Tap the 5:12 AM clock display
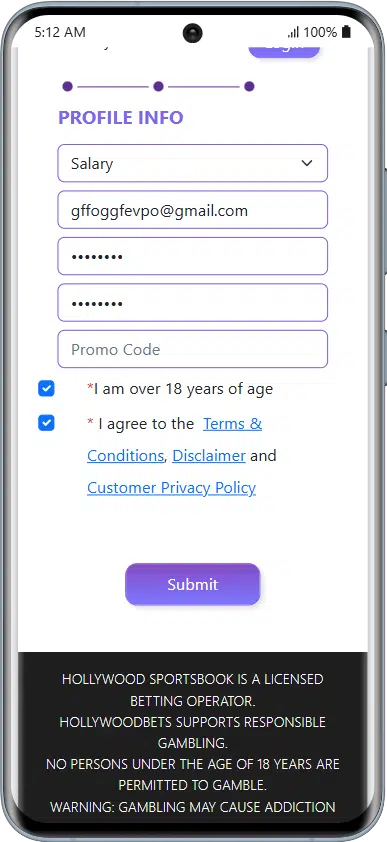This screenshot has height=842, width=387. click(x=60, y=32)
